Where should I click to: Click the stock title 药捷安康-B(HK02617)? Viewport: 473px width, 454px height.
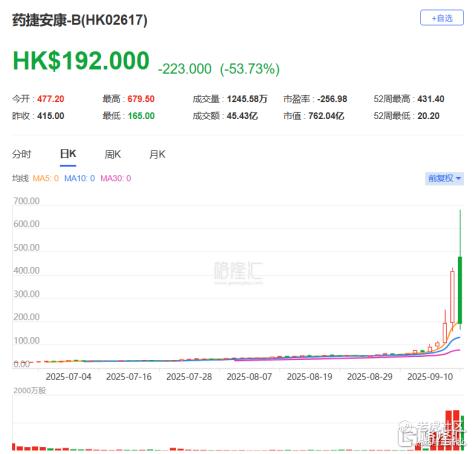click(80, 20)
